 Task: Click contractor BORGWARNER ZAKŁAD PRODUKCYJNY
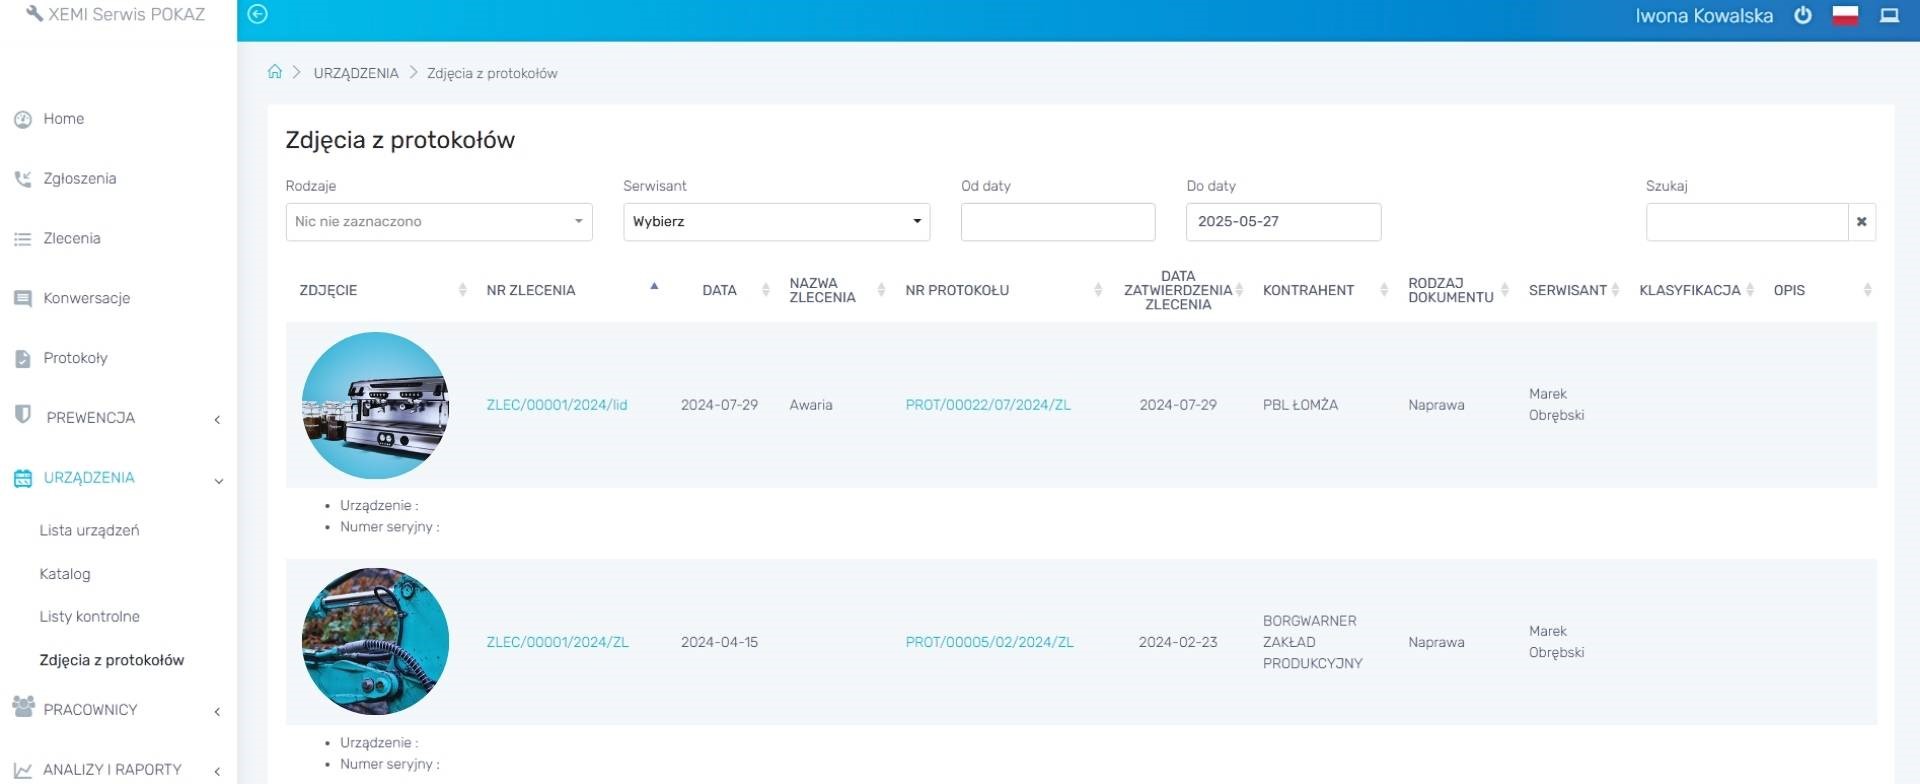coord(1312,642)
